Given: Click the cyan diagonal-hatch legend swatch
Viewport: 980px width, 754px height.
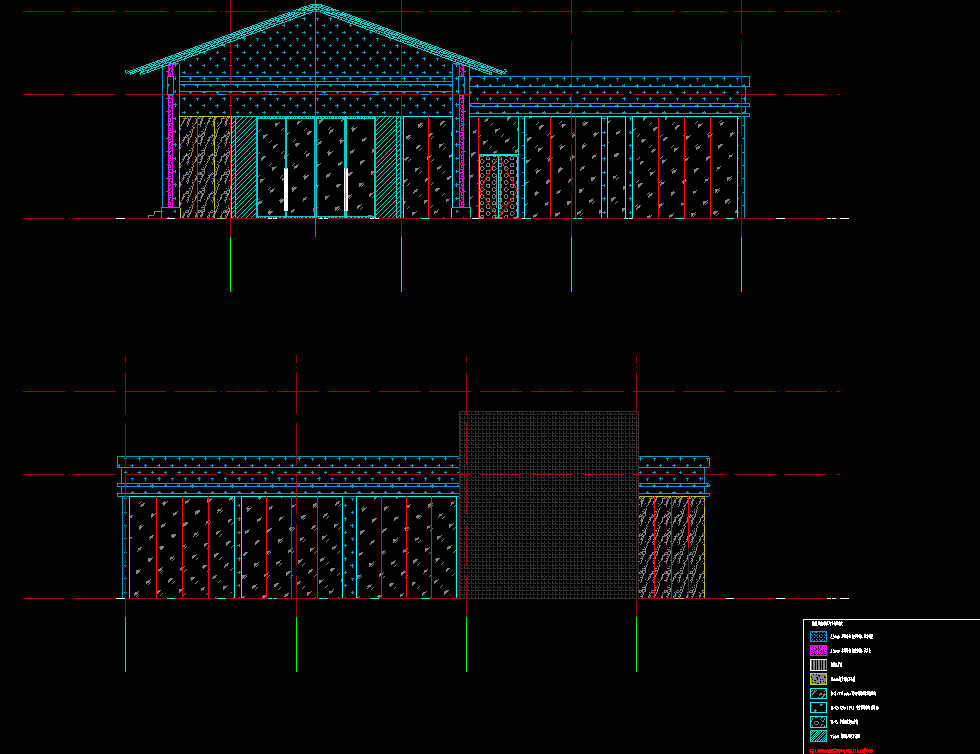Looking at the screenshot, I should [817, 735].
